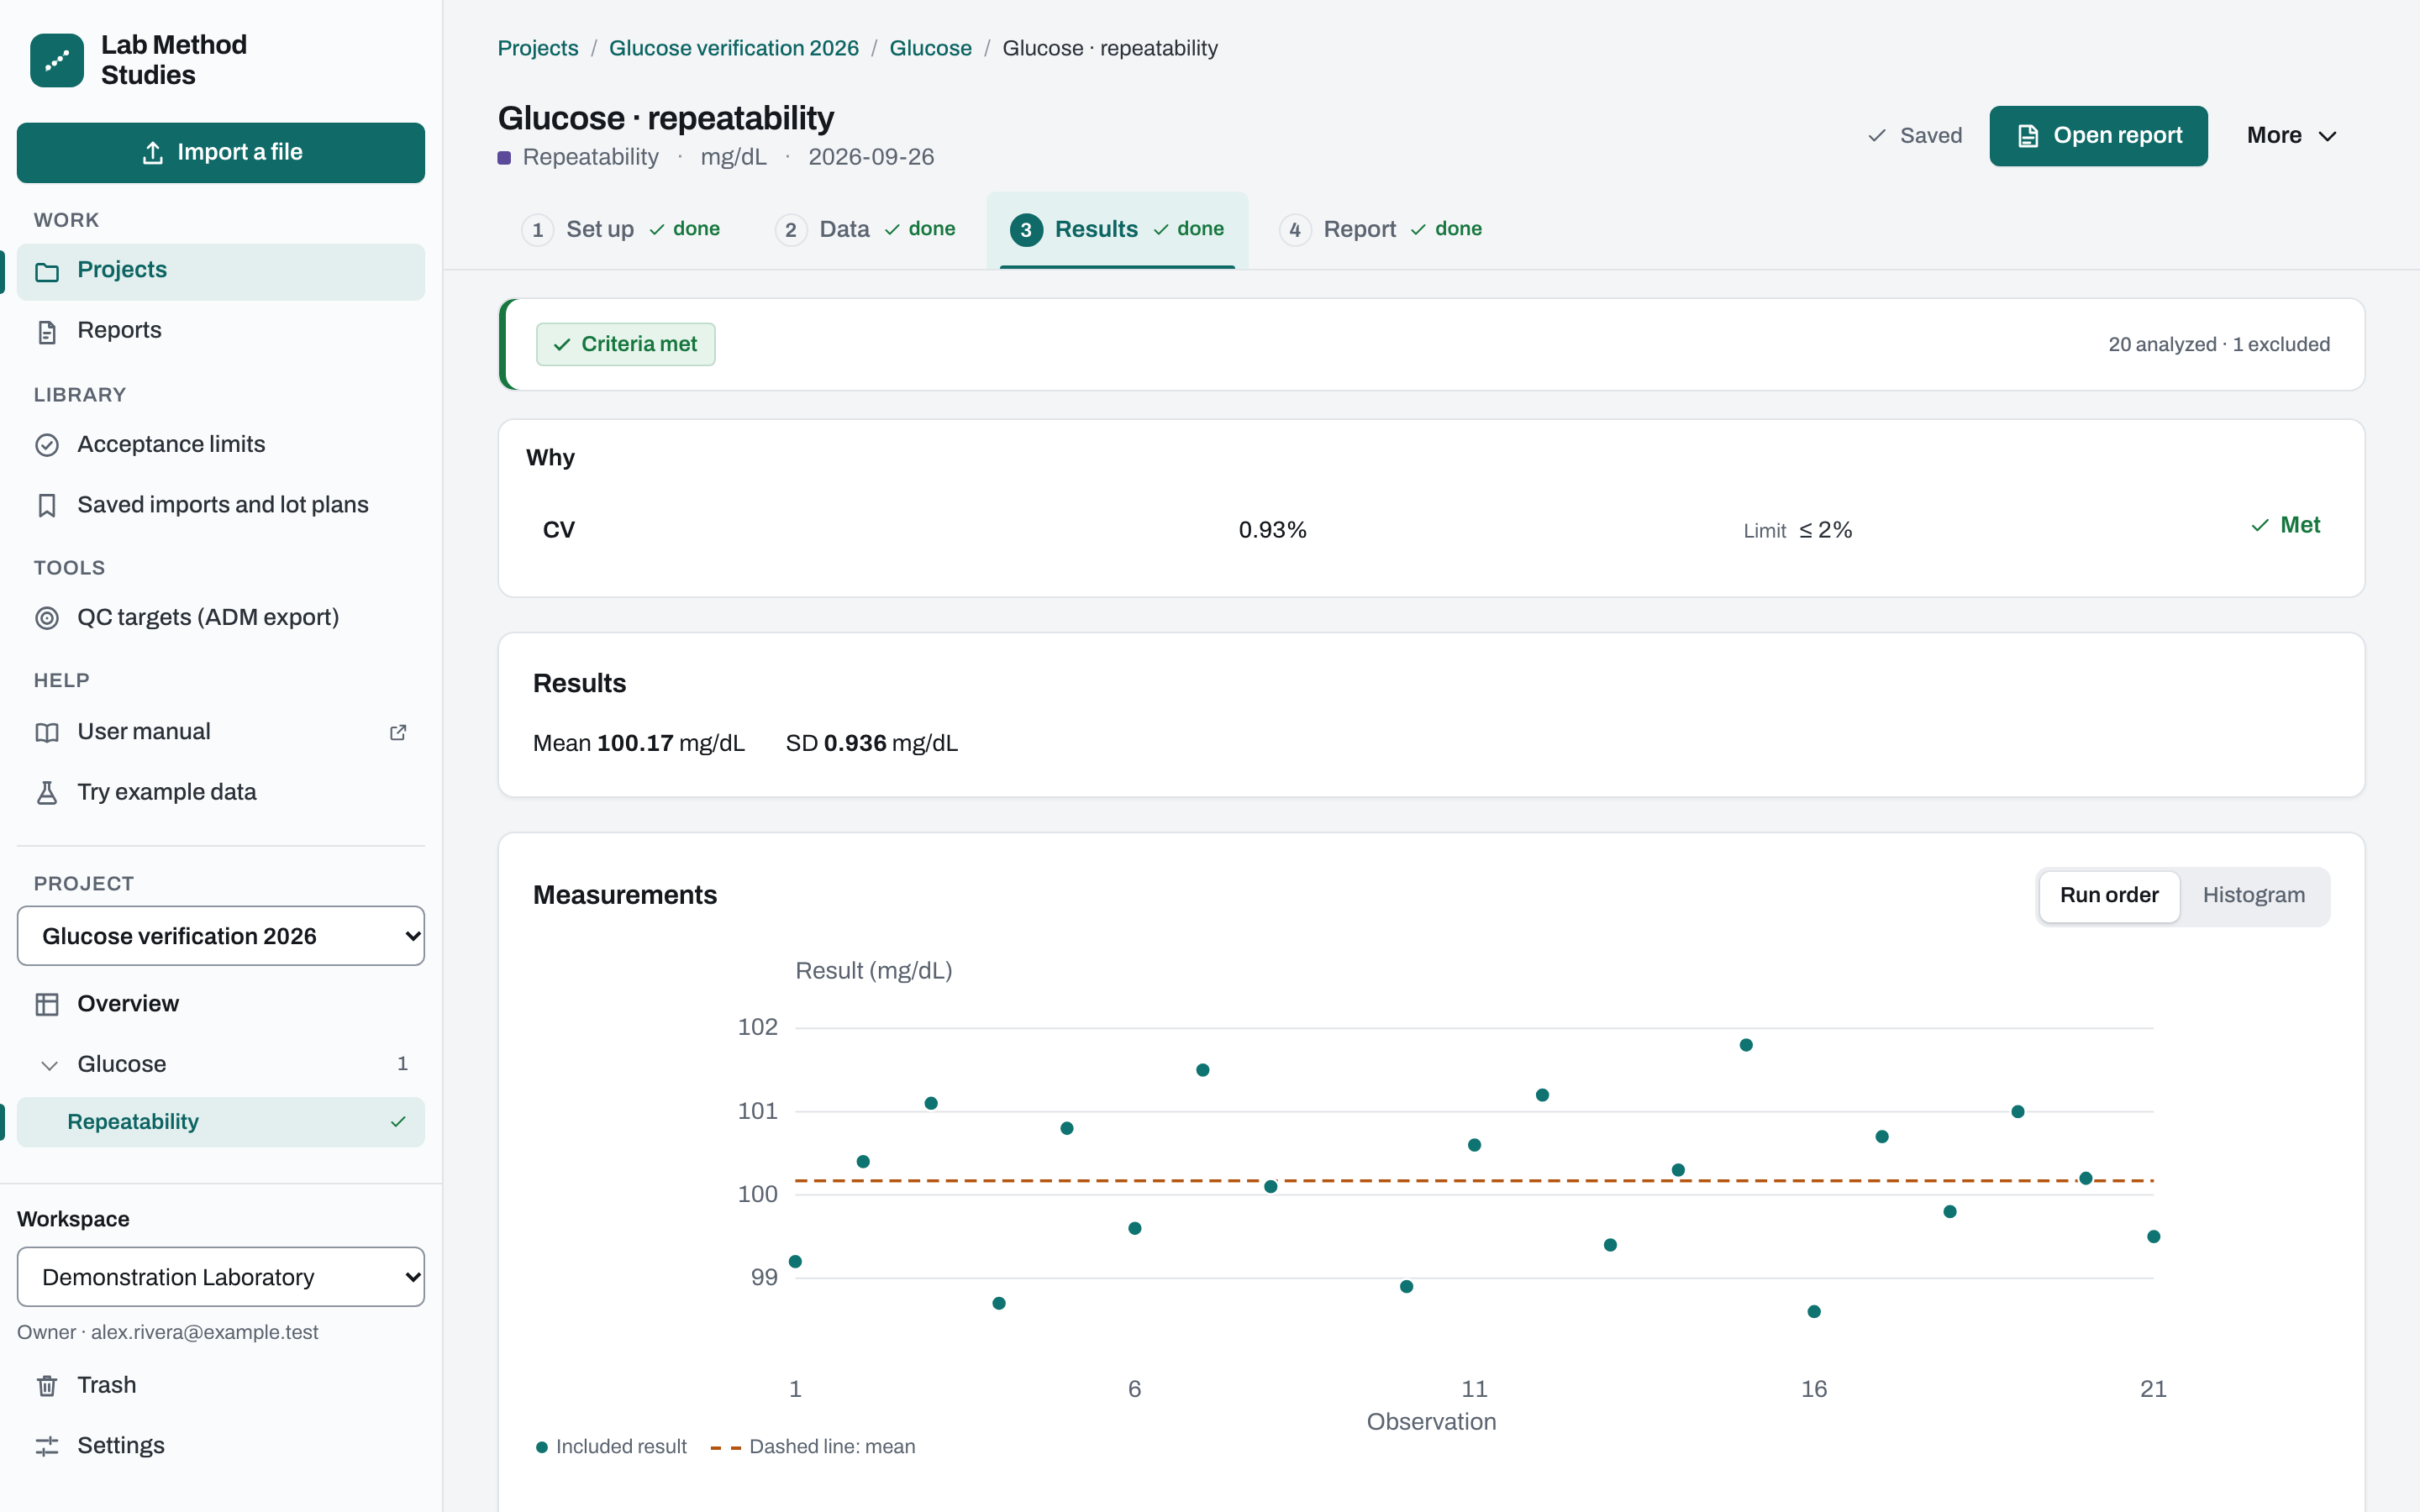Click the Lab Method Studies logo icon
The height and width of the screenshot is (1512, 2420).
57,60
